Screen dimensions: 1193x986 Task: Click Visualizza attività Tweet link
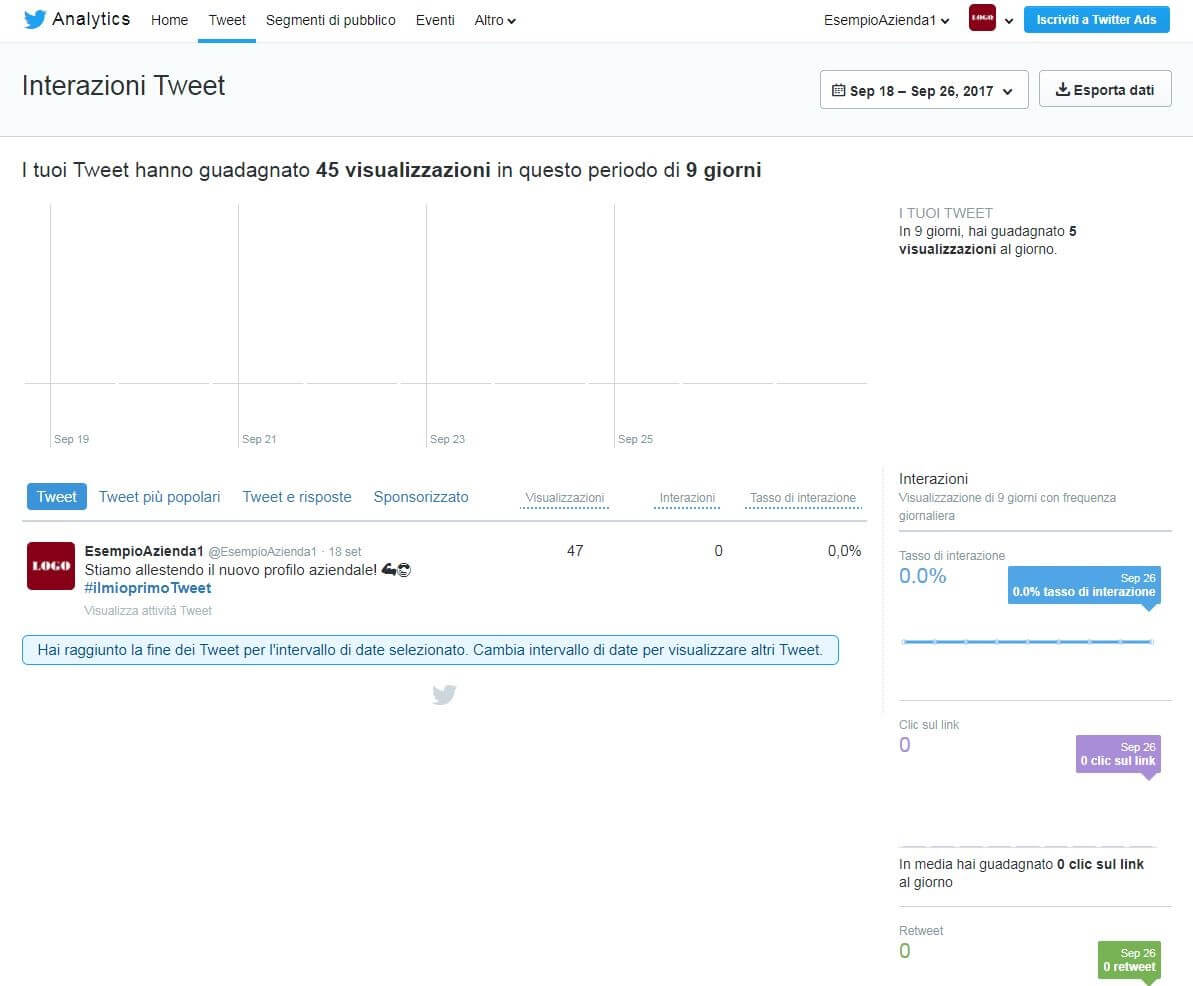(148, 610)
